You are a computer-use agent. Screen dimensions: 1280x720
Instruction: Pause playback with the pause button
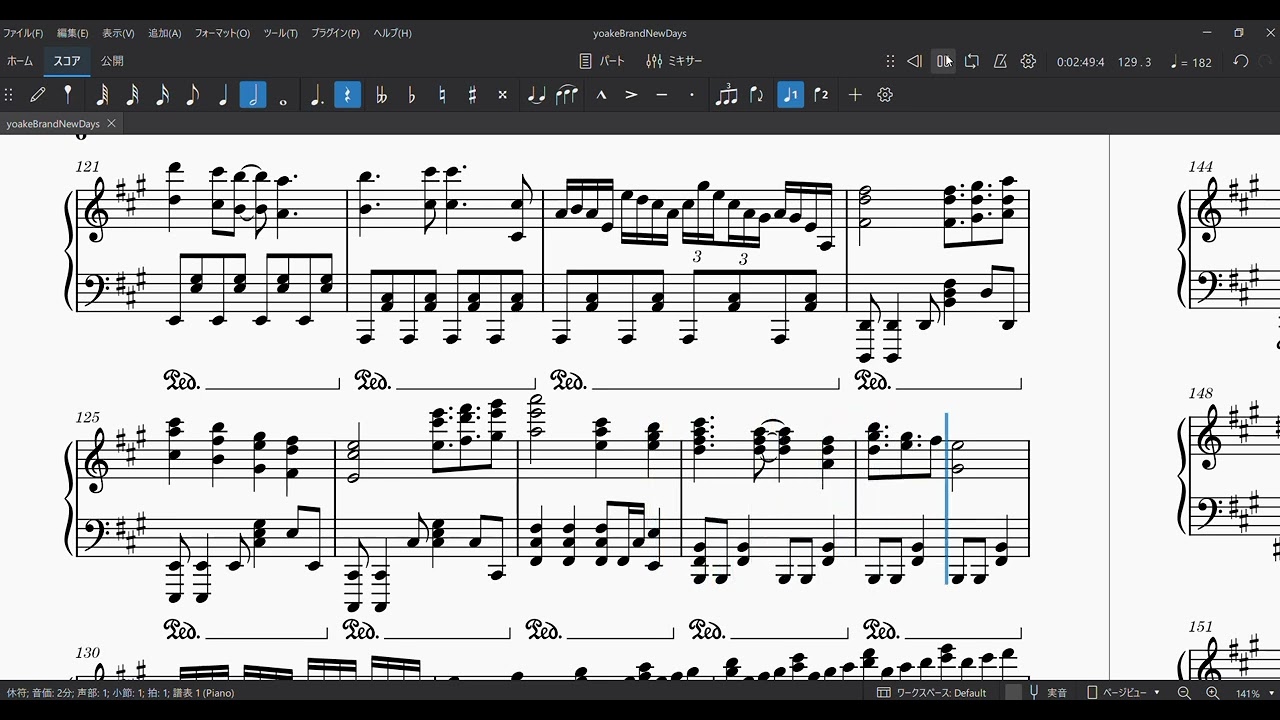point(943,62)
